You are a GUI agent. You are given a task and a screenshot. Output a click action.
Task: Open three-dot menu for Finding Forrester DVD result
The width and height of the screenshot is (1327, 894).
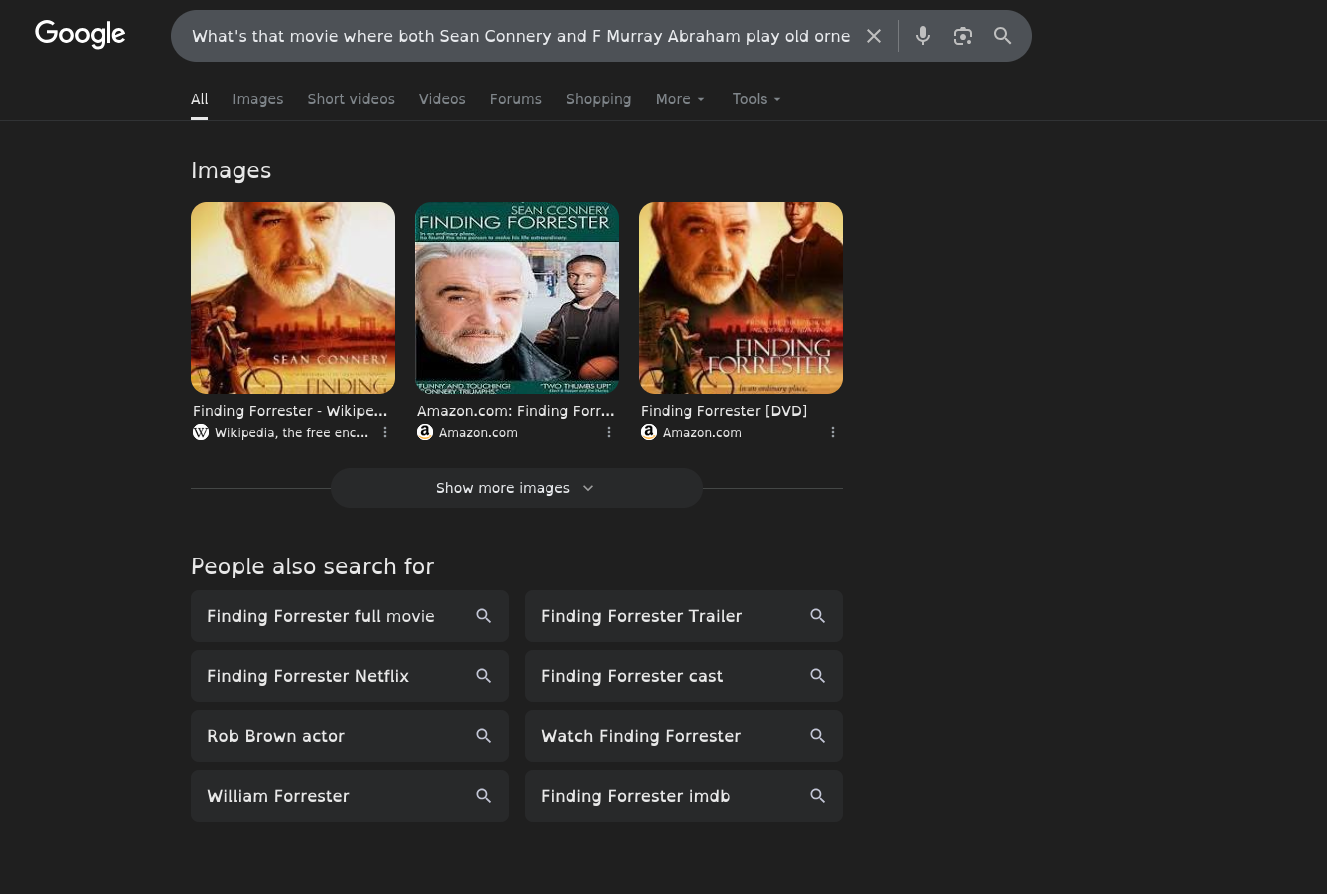click(x=833, y=432)
